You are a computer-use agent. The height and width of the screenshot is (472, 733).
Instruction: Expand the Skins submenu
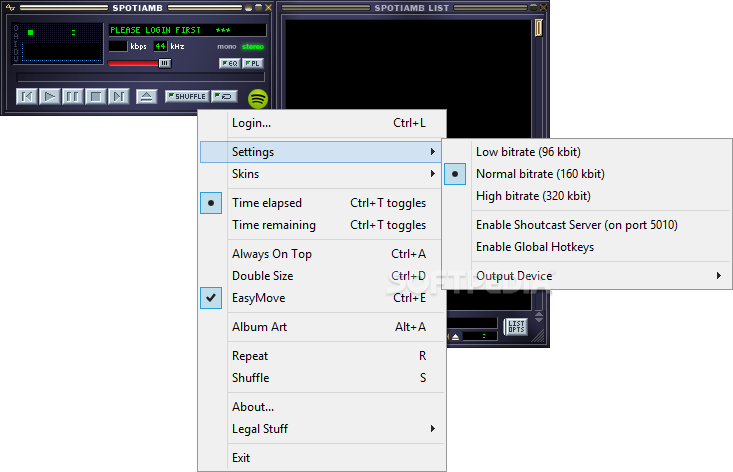(321, 174)
